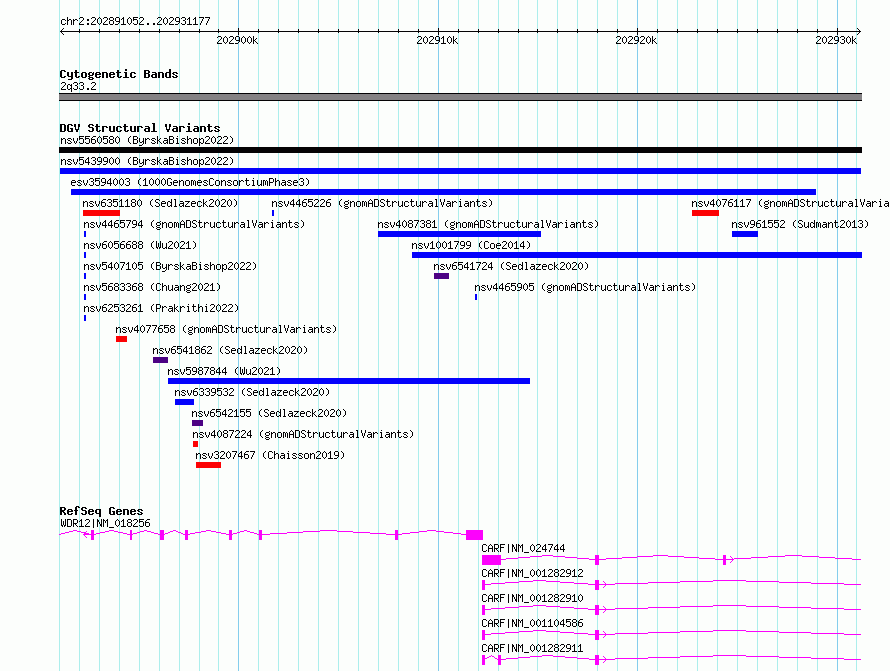The width and height of the screenshot is (890, 671).
Task: Open the CARF|NM_024744 transcript label
Action: [x=523, y=548]
